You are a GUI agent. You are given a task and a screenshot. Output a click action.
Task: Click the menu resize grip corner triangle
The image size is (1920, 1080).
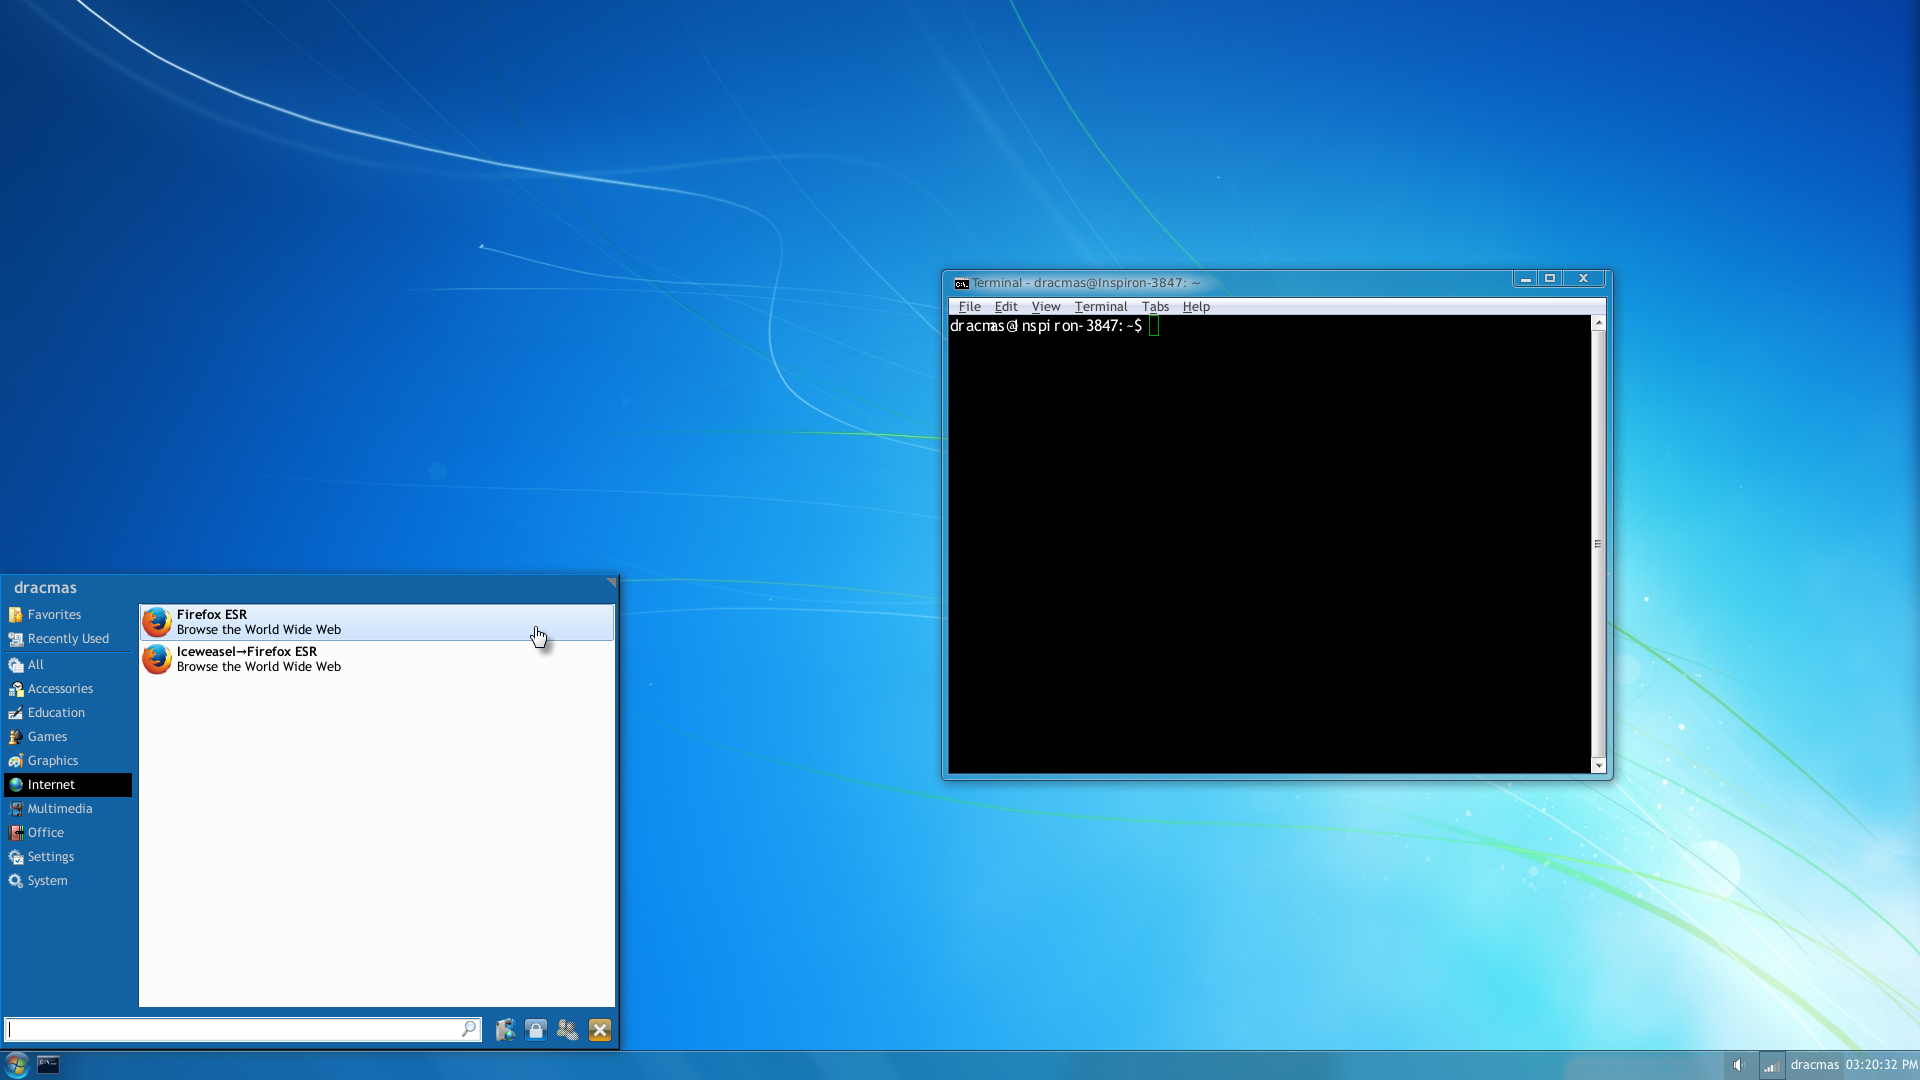[611, 583]
